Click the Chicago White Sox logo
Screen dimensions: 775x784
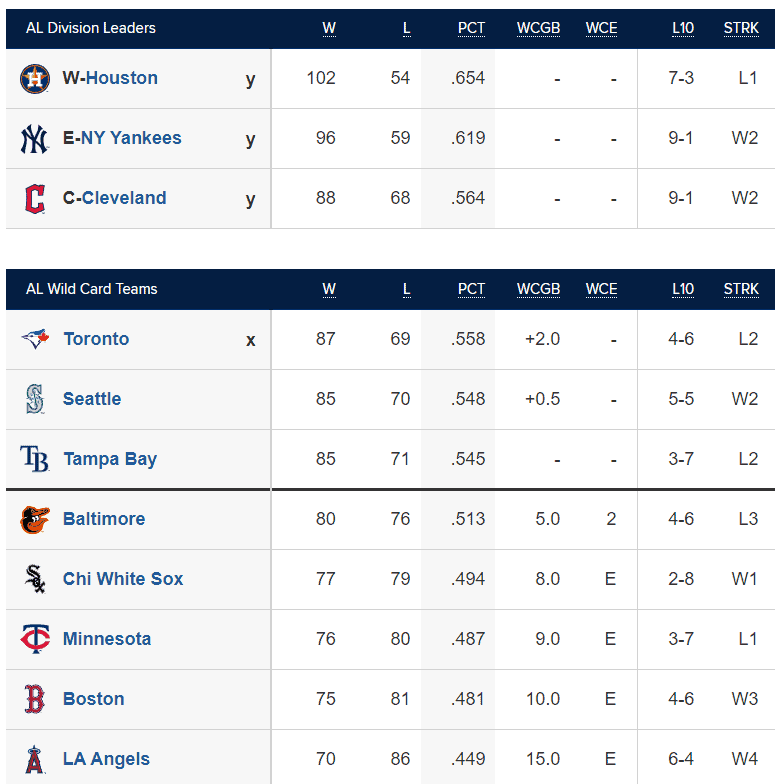pyautogui.click(x=34, y=578)
